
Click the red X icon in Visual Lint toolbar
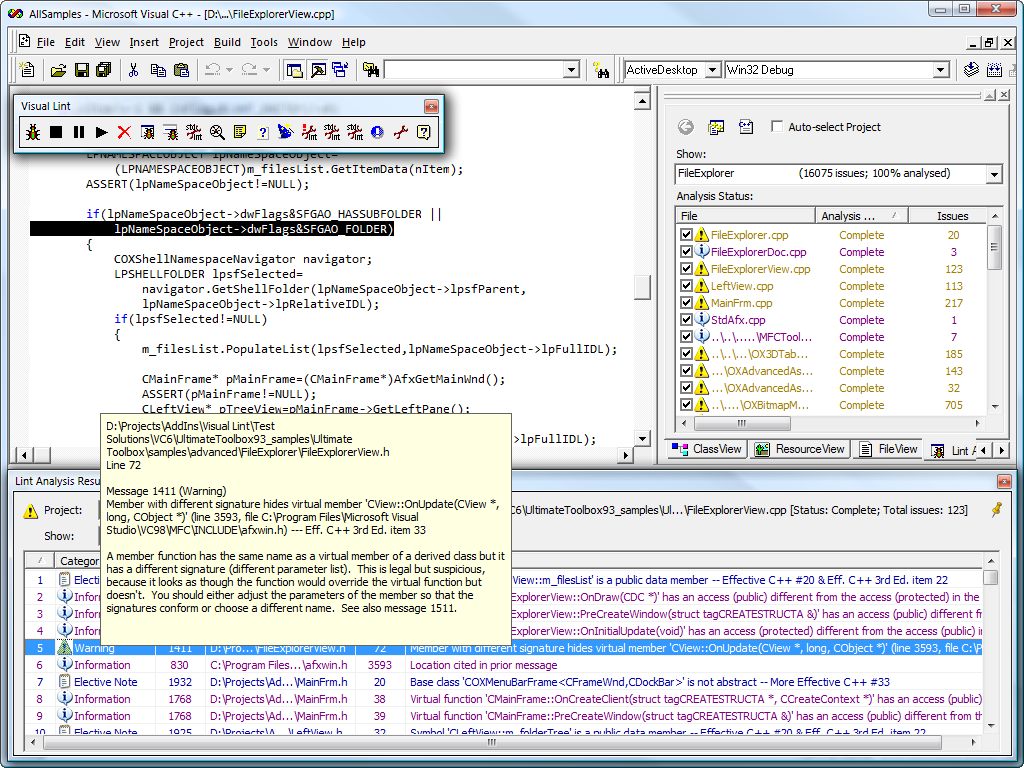pyautogui.click(x=124, y=132)
